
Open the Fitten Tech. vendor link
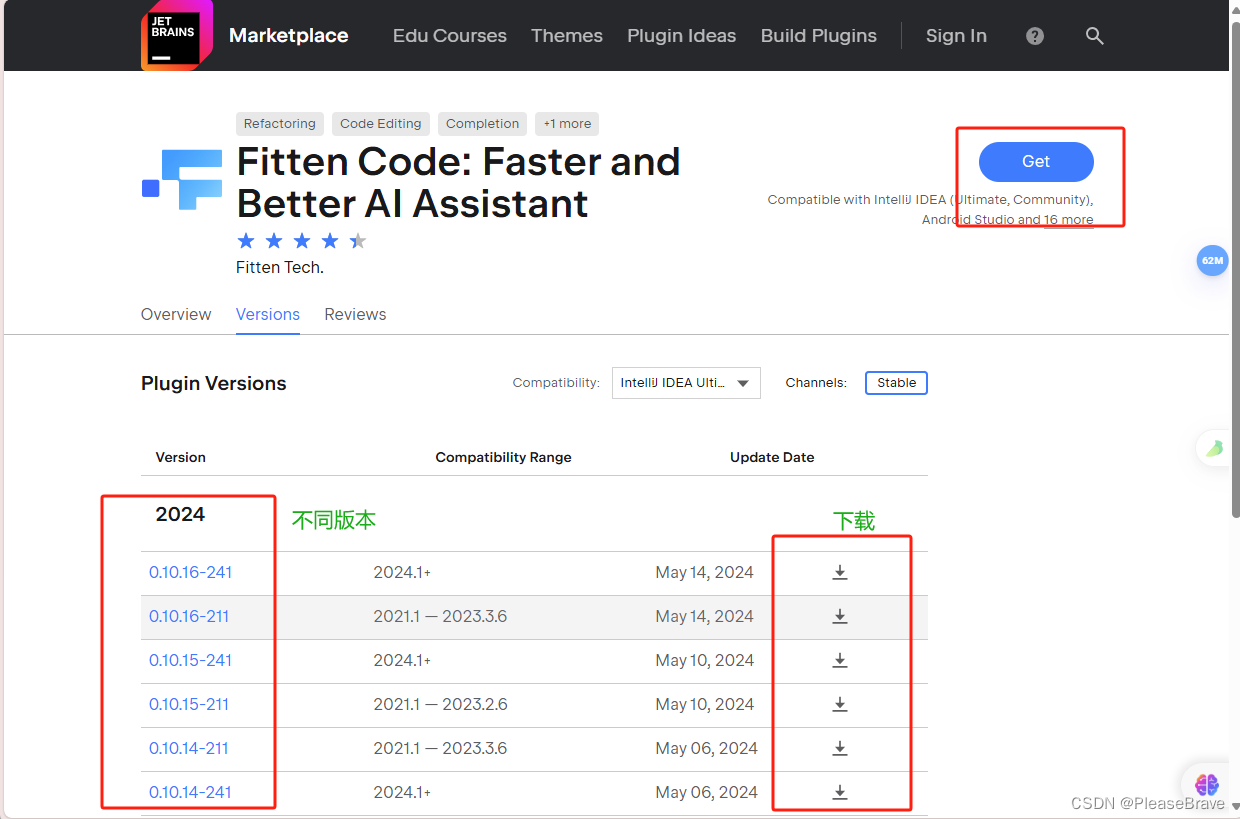[280, 267]
